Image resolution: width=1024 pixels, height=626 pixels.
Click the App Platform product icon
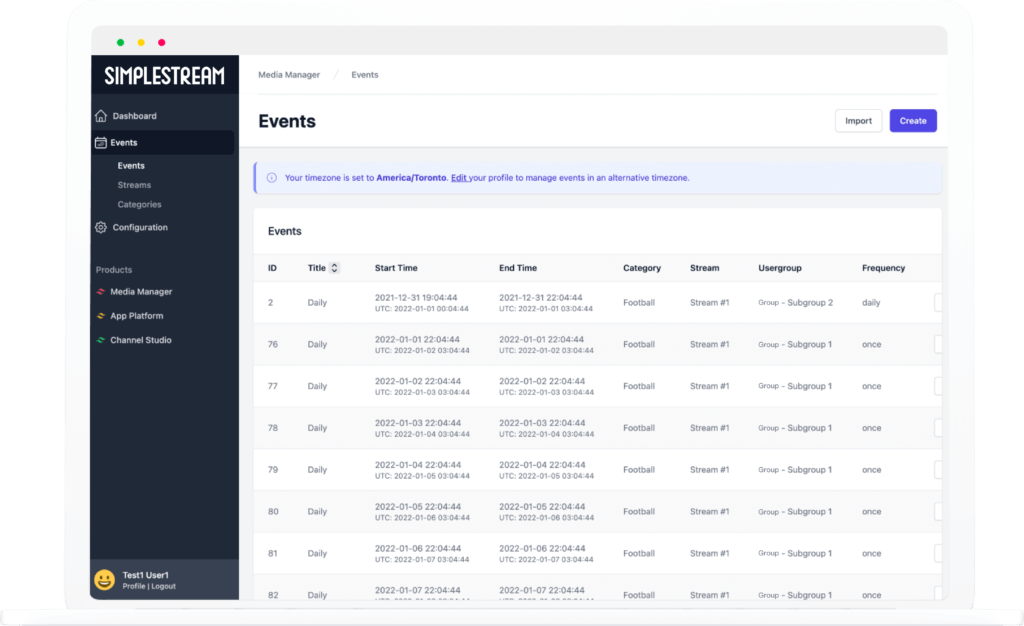click(100, 316)
